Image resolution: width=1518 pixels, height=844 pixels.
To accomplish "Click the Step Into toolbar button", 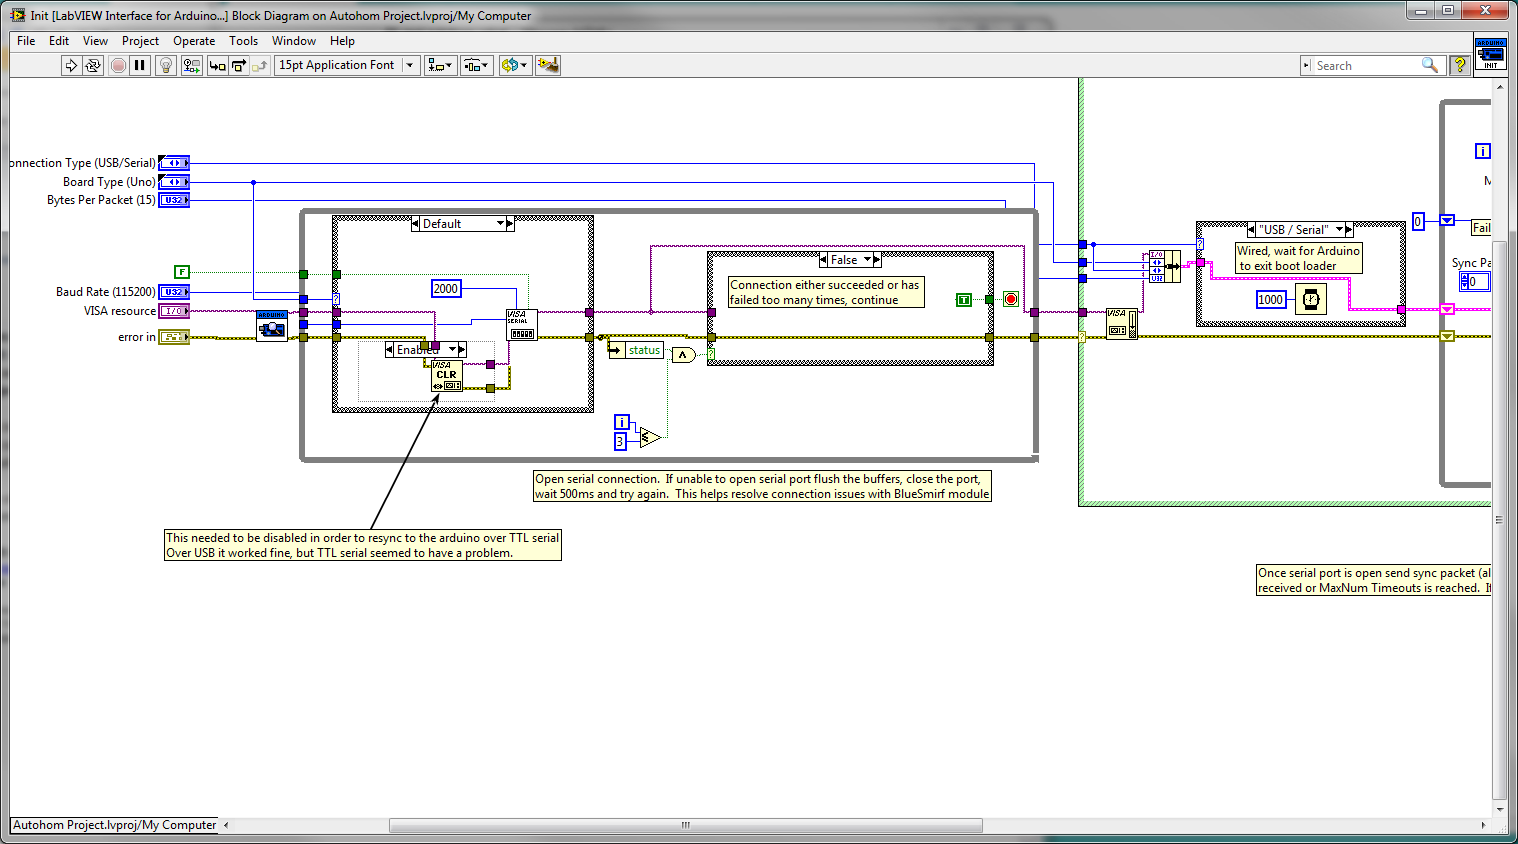I will [217, 65].
